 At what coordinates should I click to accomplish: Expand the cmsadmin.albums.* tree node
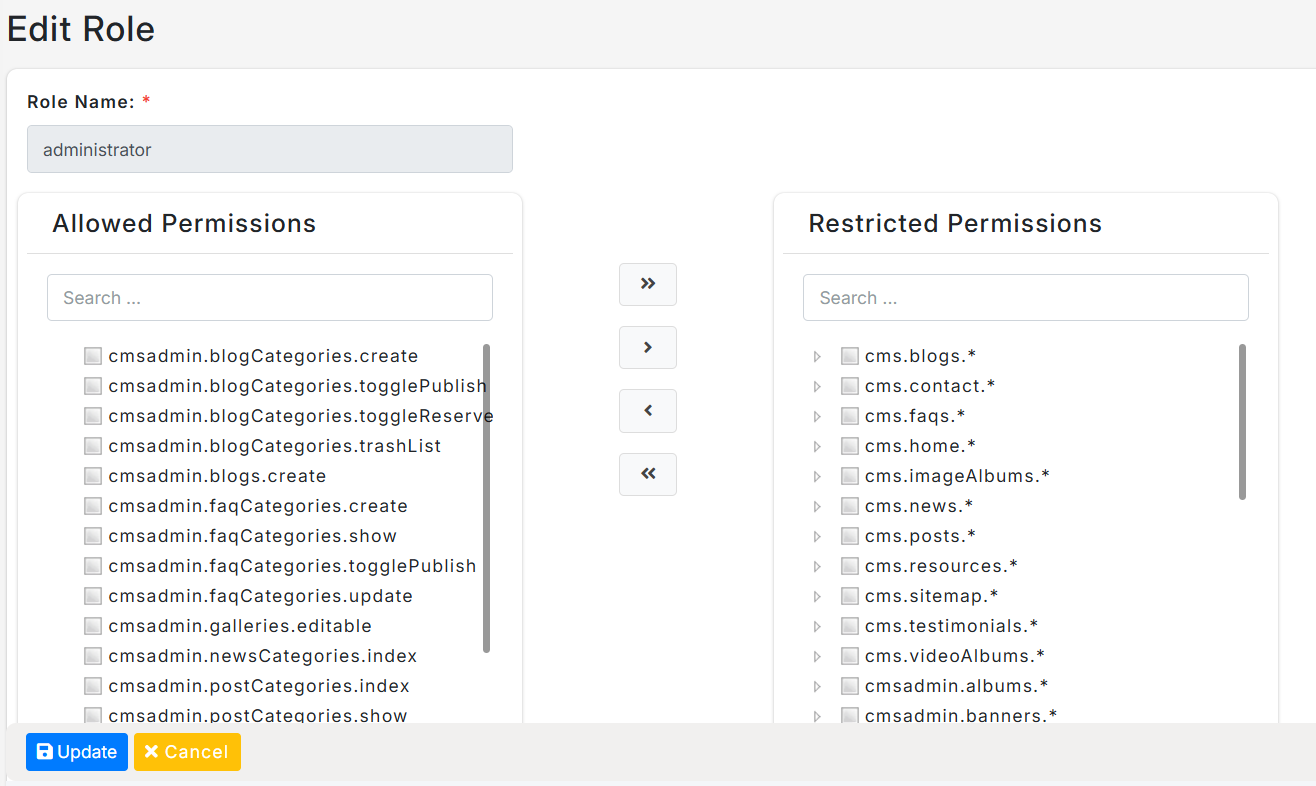click(x=817, y=686)
